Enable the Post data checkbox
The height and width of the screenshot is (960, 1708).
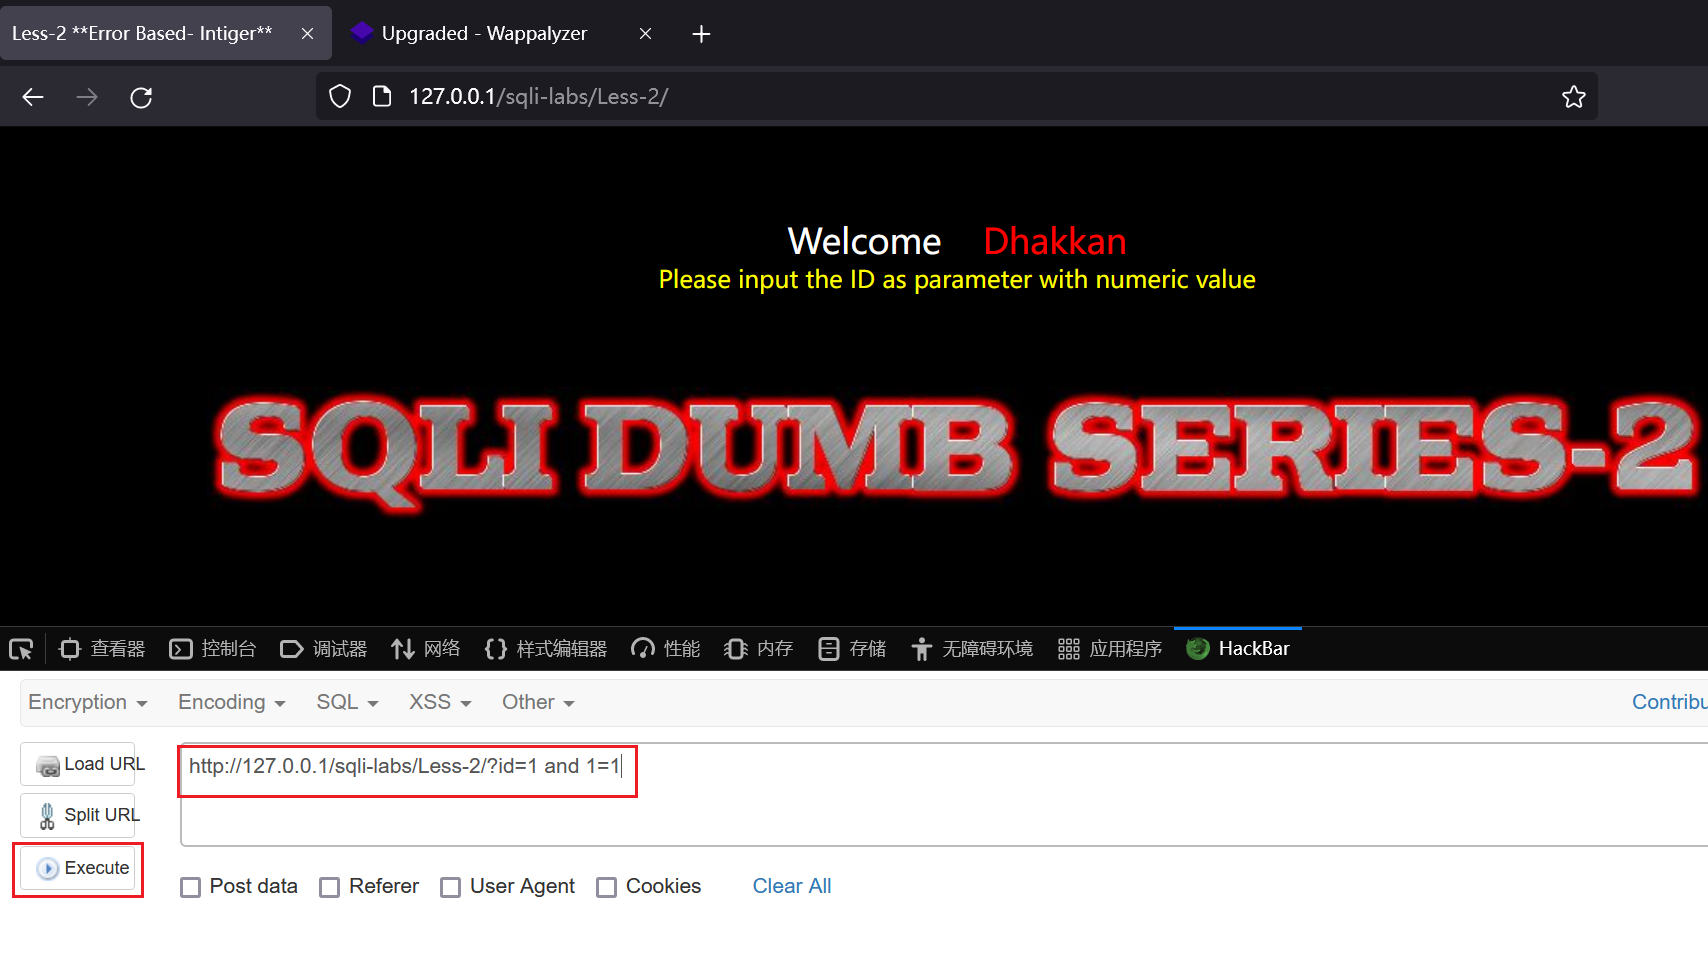[x=190, y=887]
